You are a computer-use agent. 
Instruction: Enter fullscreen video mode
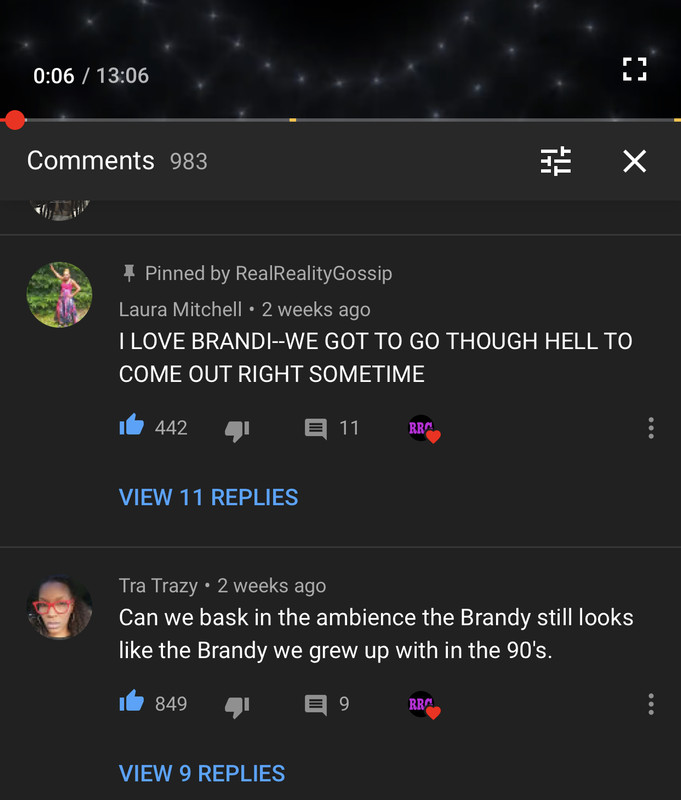[x=635, y=69]
